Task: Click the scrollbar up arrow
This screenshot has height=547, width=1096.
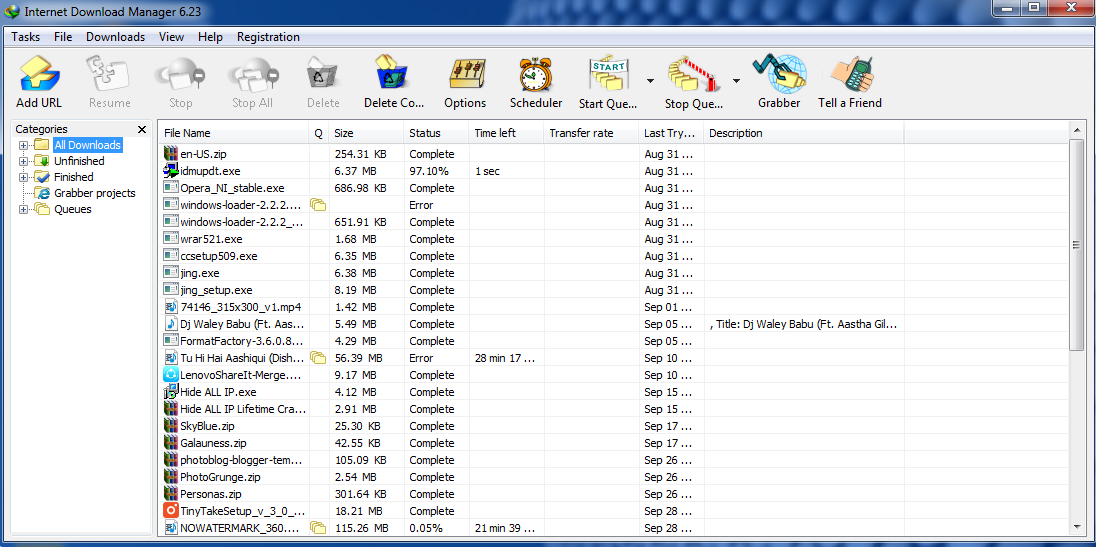Action: pos(1075,131)
